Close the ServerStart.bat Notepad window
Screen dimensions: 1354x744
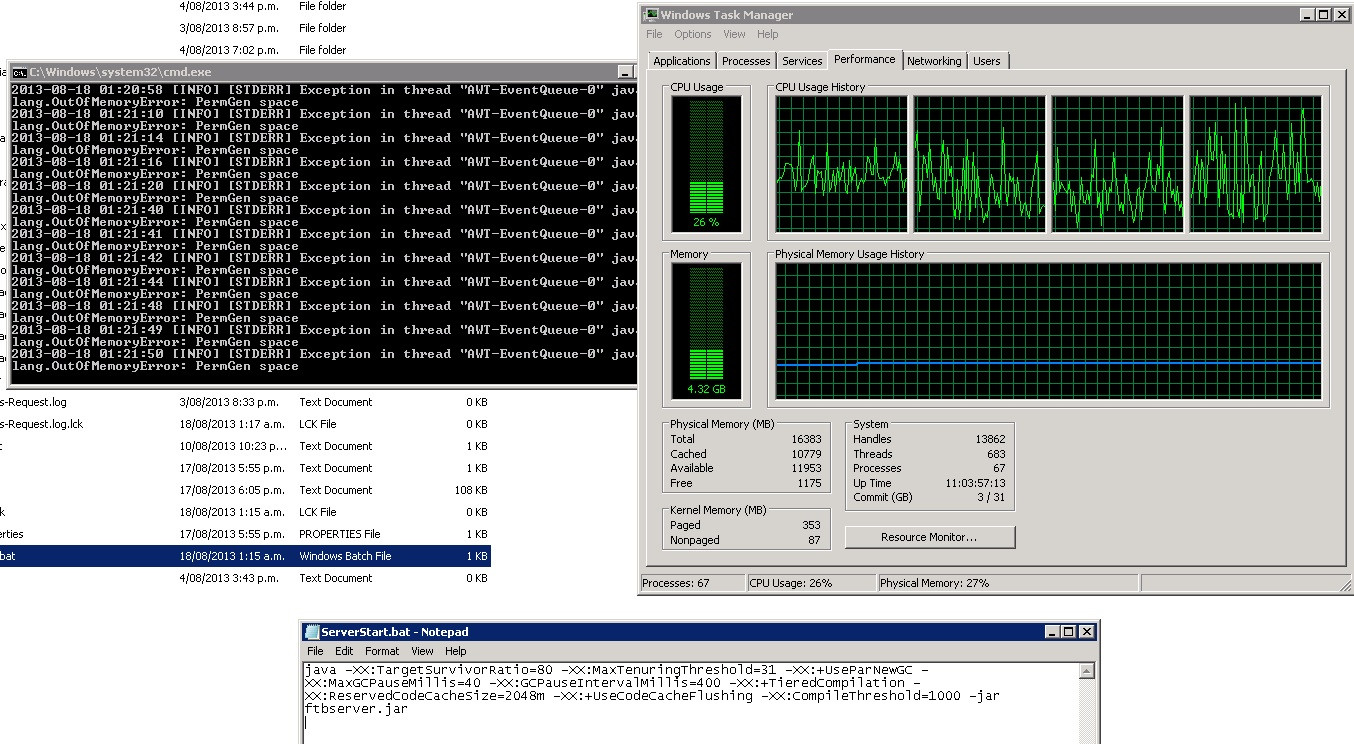[x=1086, y=632]
